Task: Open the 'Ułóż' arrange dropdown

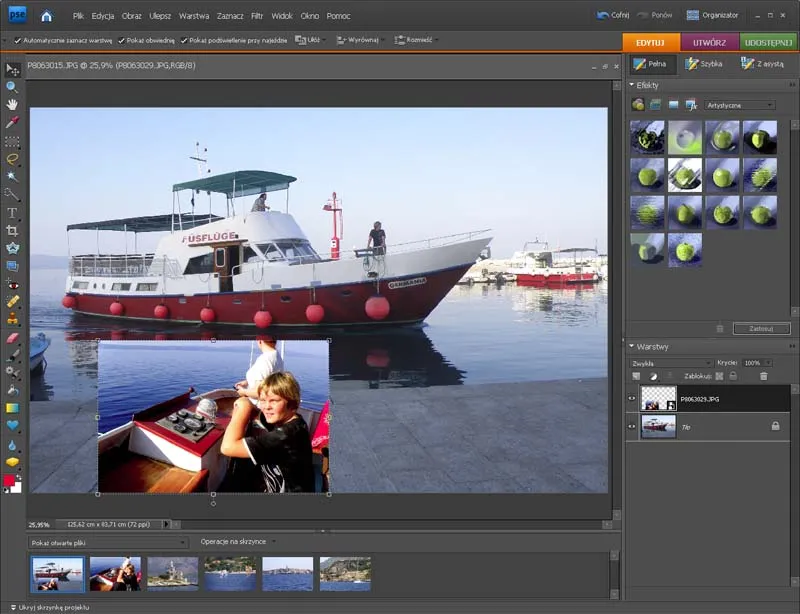Action: (310, 40)
